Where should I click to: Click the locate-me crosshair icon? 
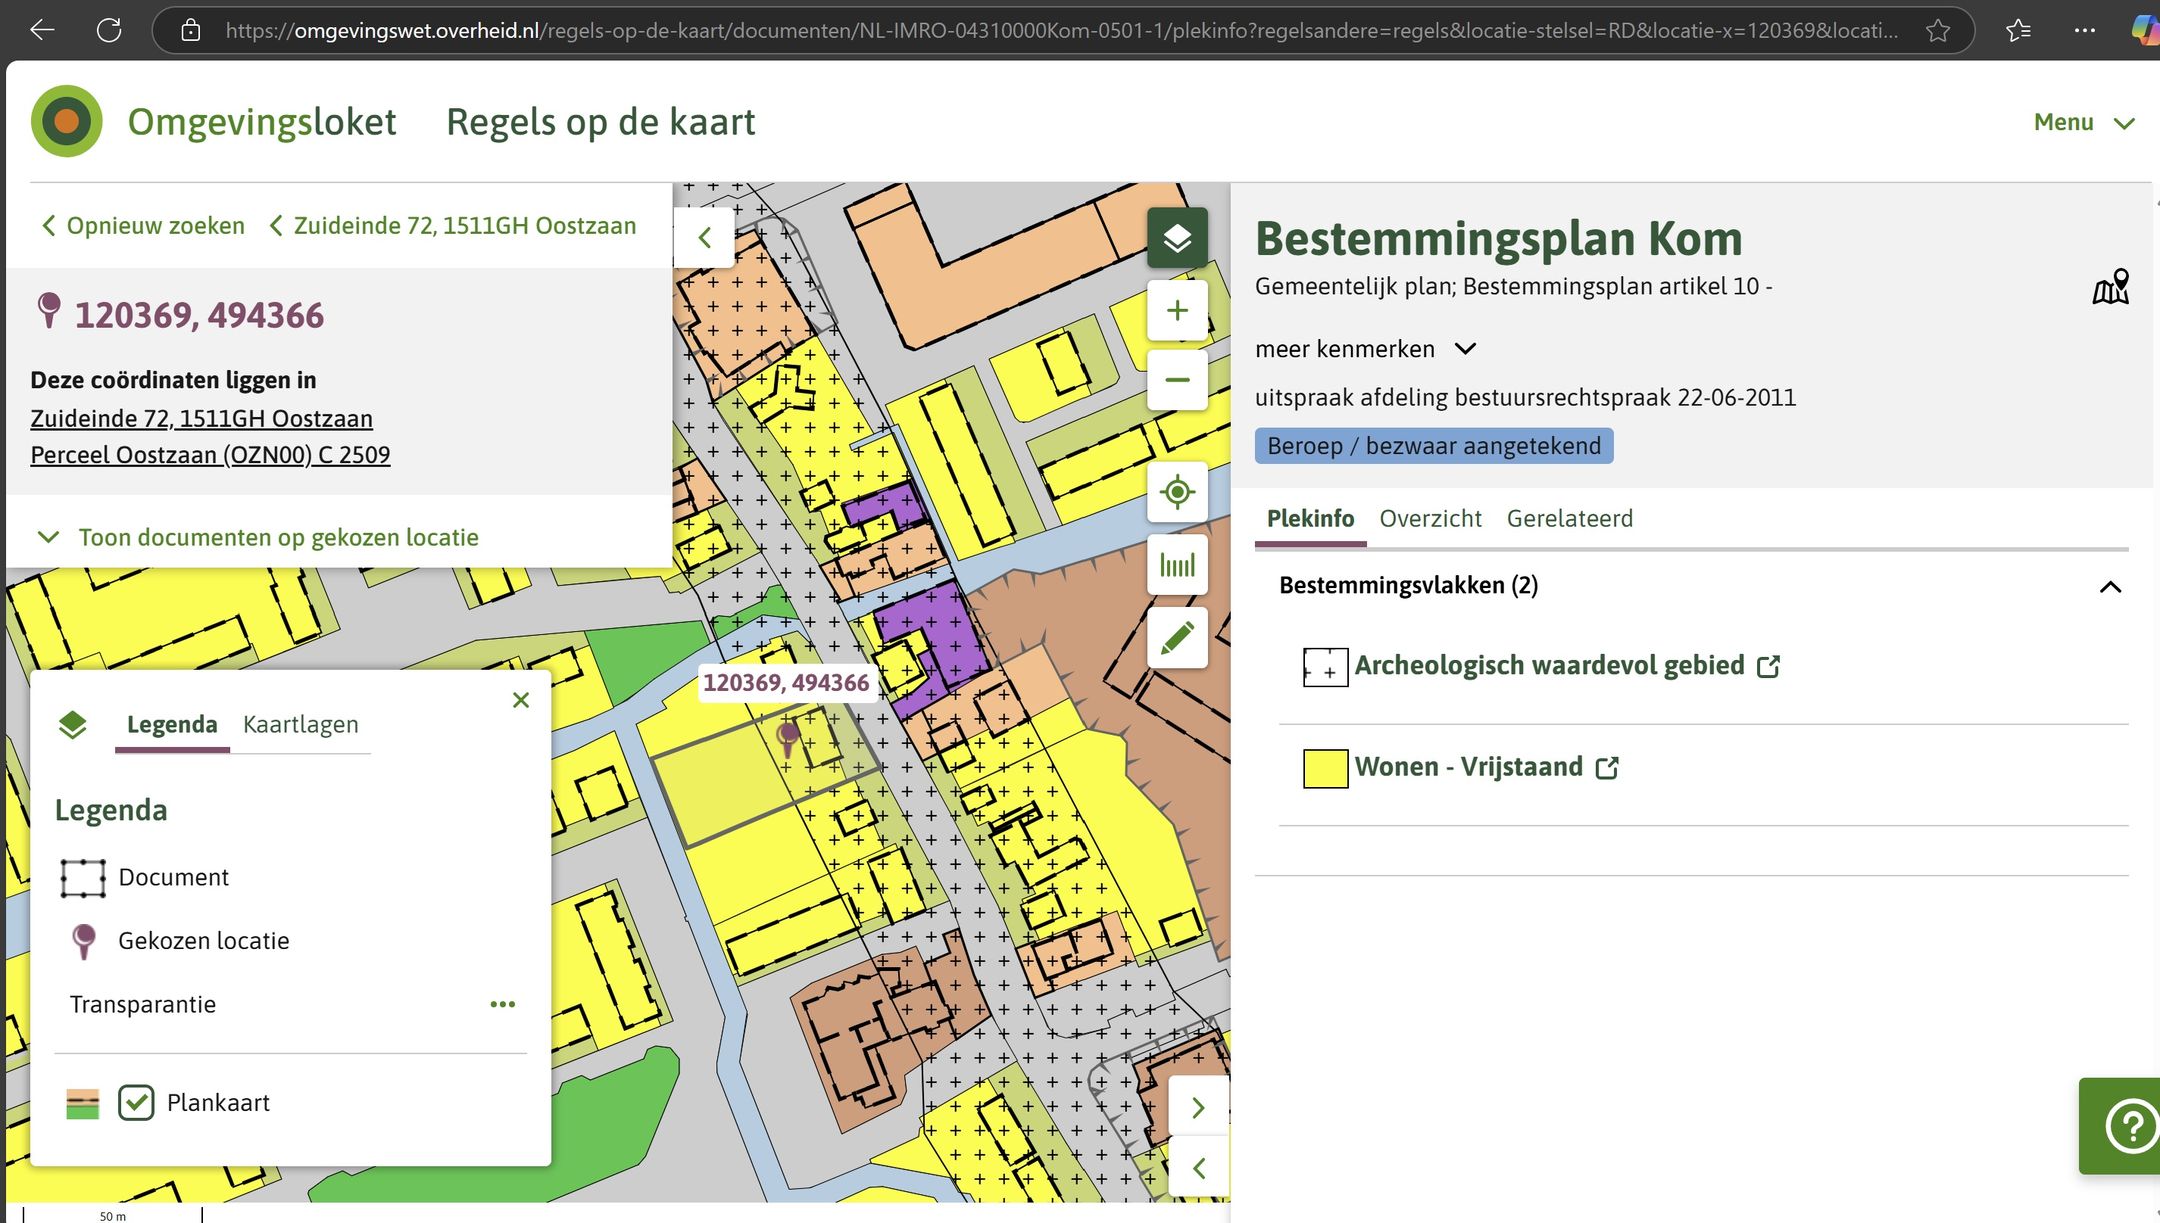point(1177,492)
